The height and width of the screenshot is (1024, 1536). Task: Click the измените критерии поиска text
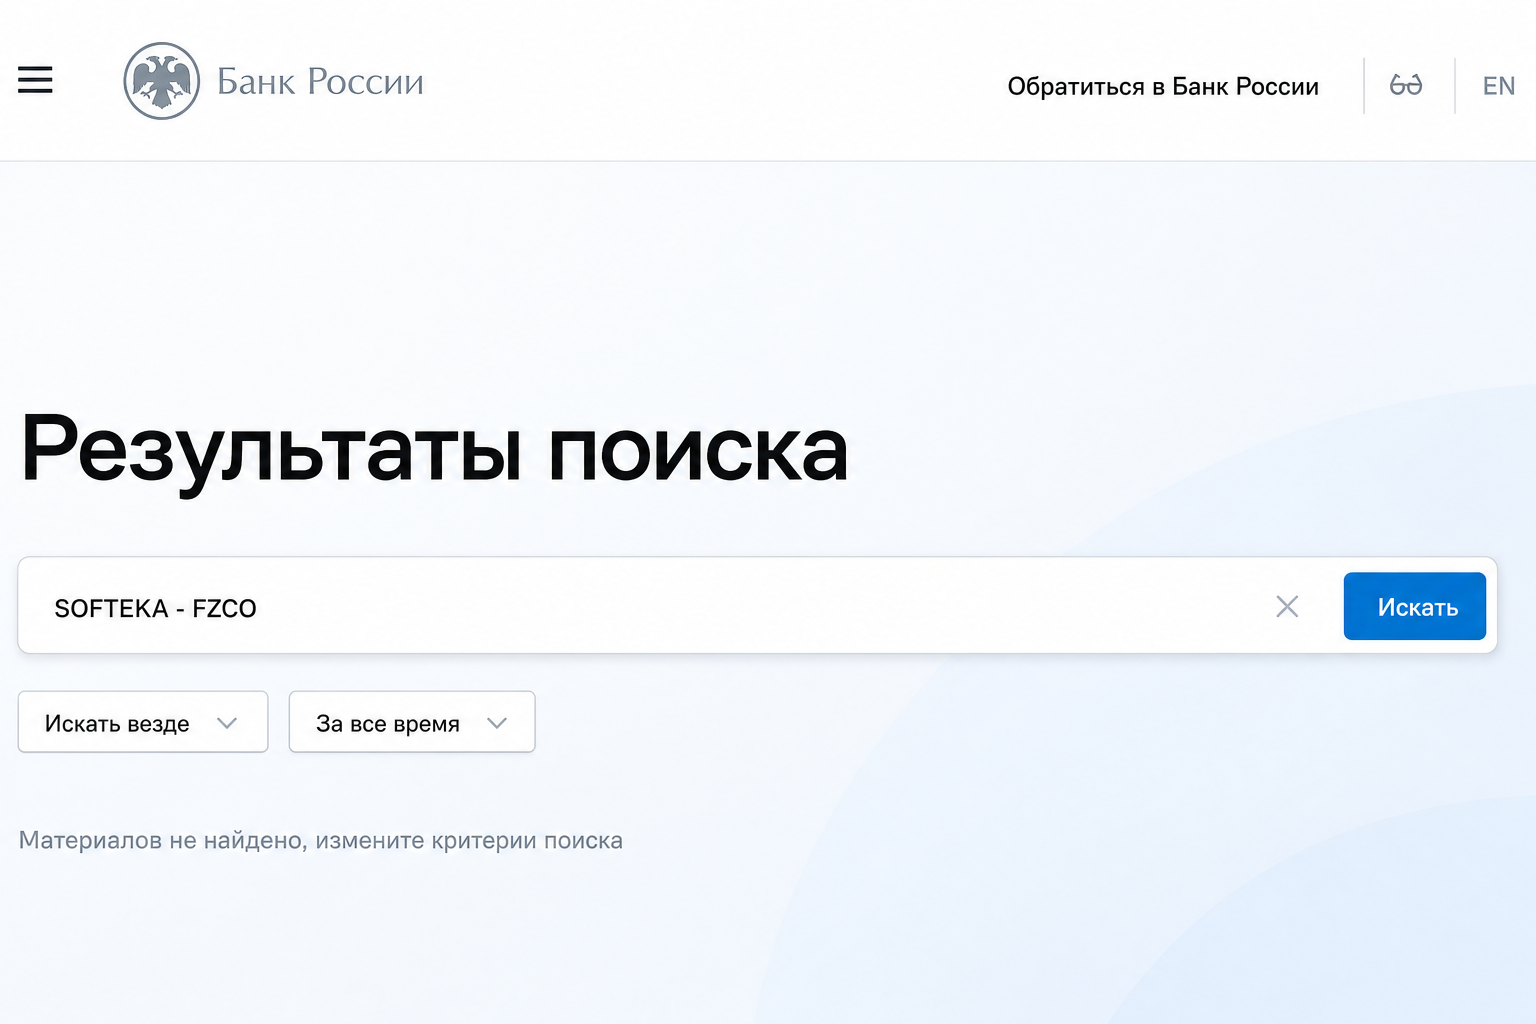(469, 840)
